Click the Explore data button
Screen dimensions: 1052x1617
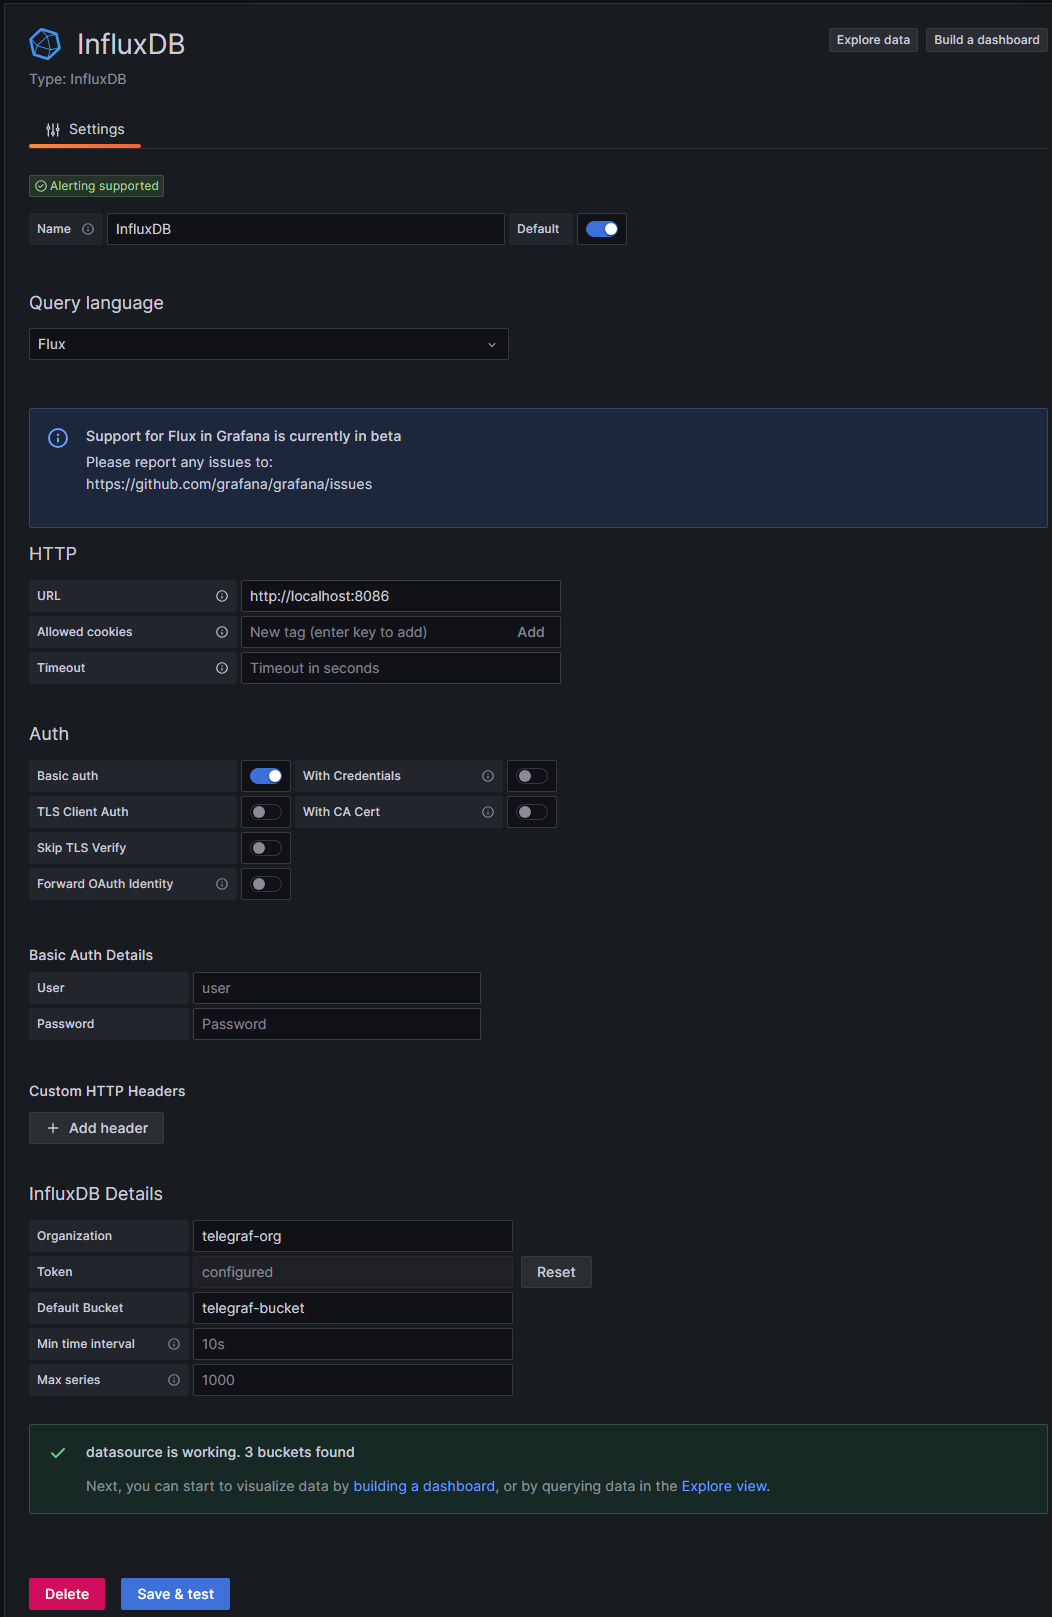[873, 40]
